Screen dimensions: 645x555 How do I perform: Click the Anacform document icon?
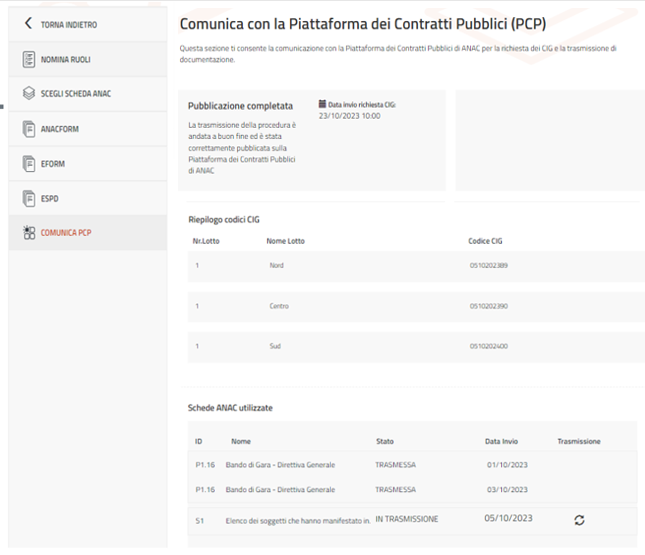tap(28, 129)
